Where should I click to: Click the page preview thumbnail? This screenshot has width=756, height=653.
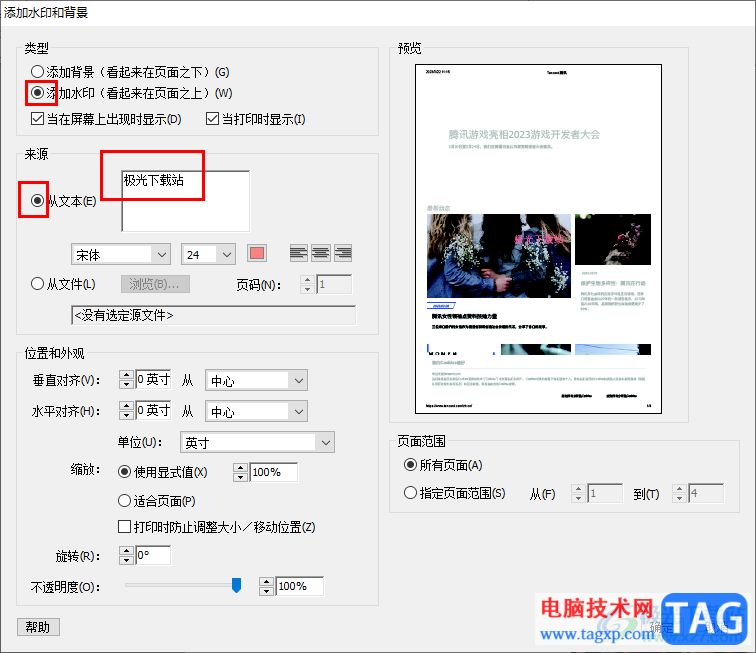tap(538, 239)
